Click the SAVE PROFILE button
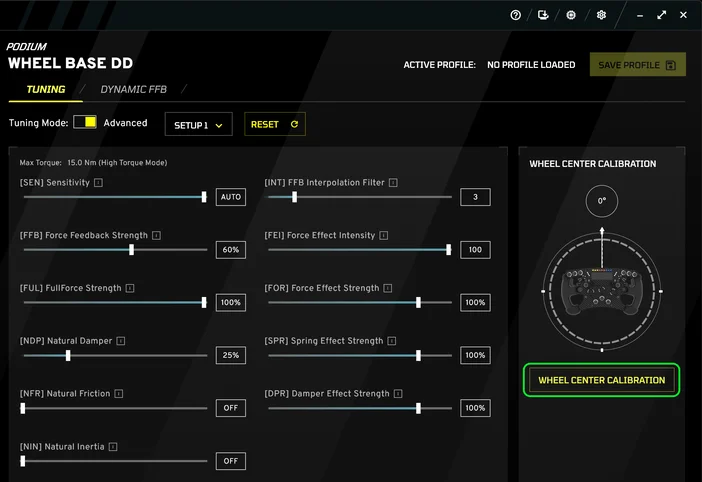This screenshot has height=482, width=702. pyautogui.click(x=638, y=65)
